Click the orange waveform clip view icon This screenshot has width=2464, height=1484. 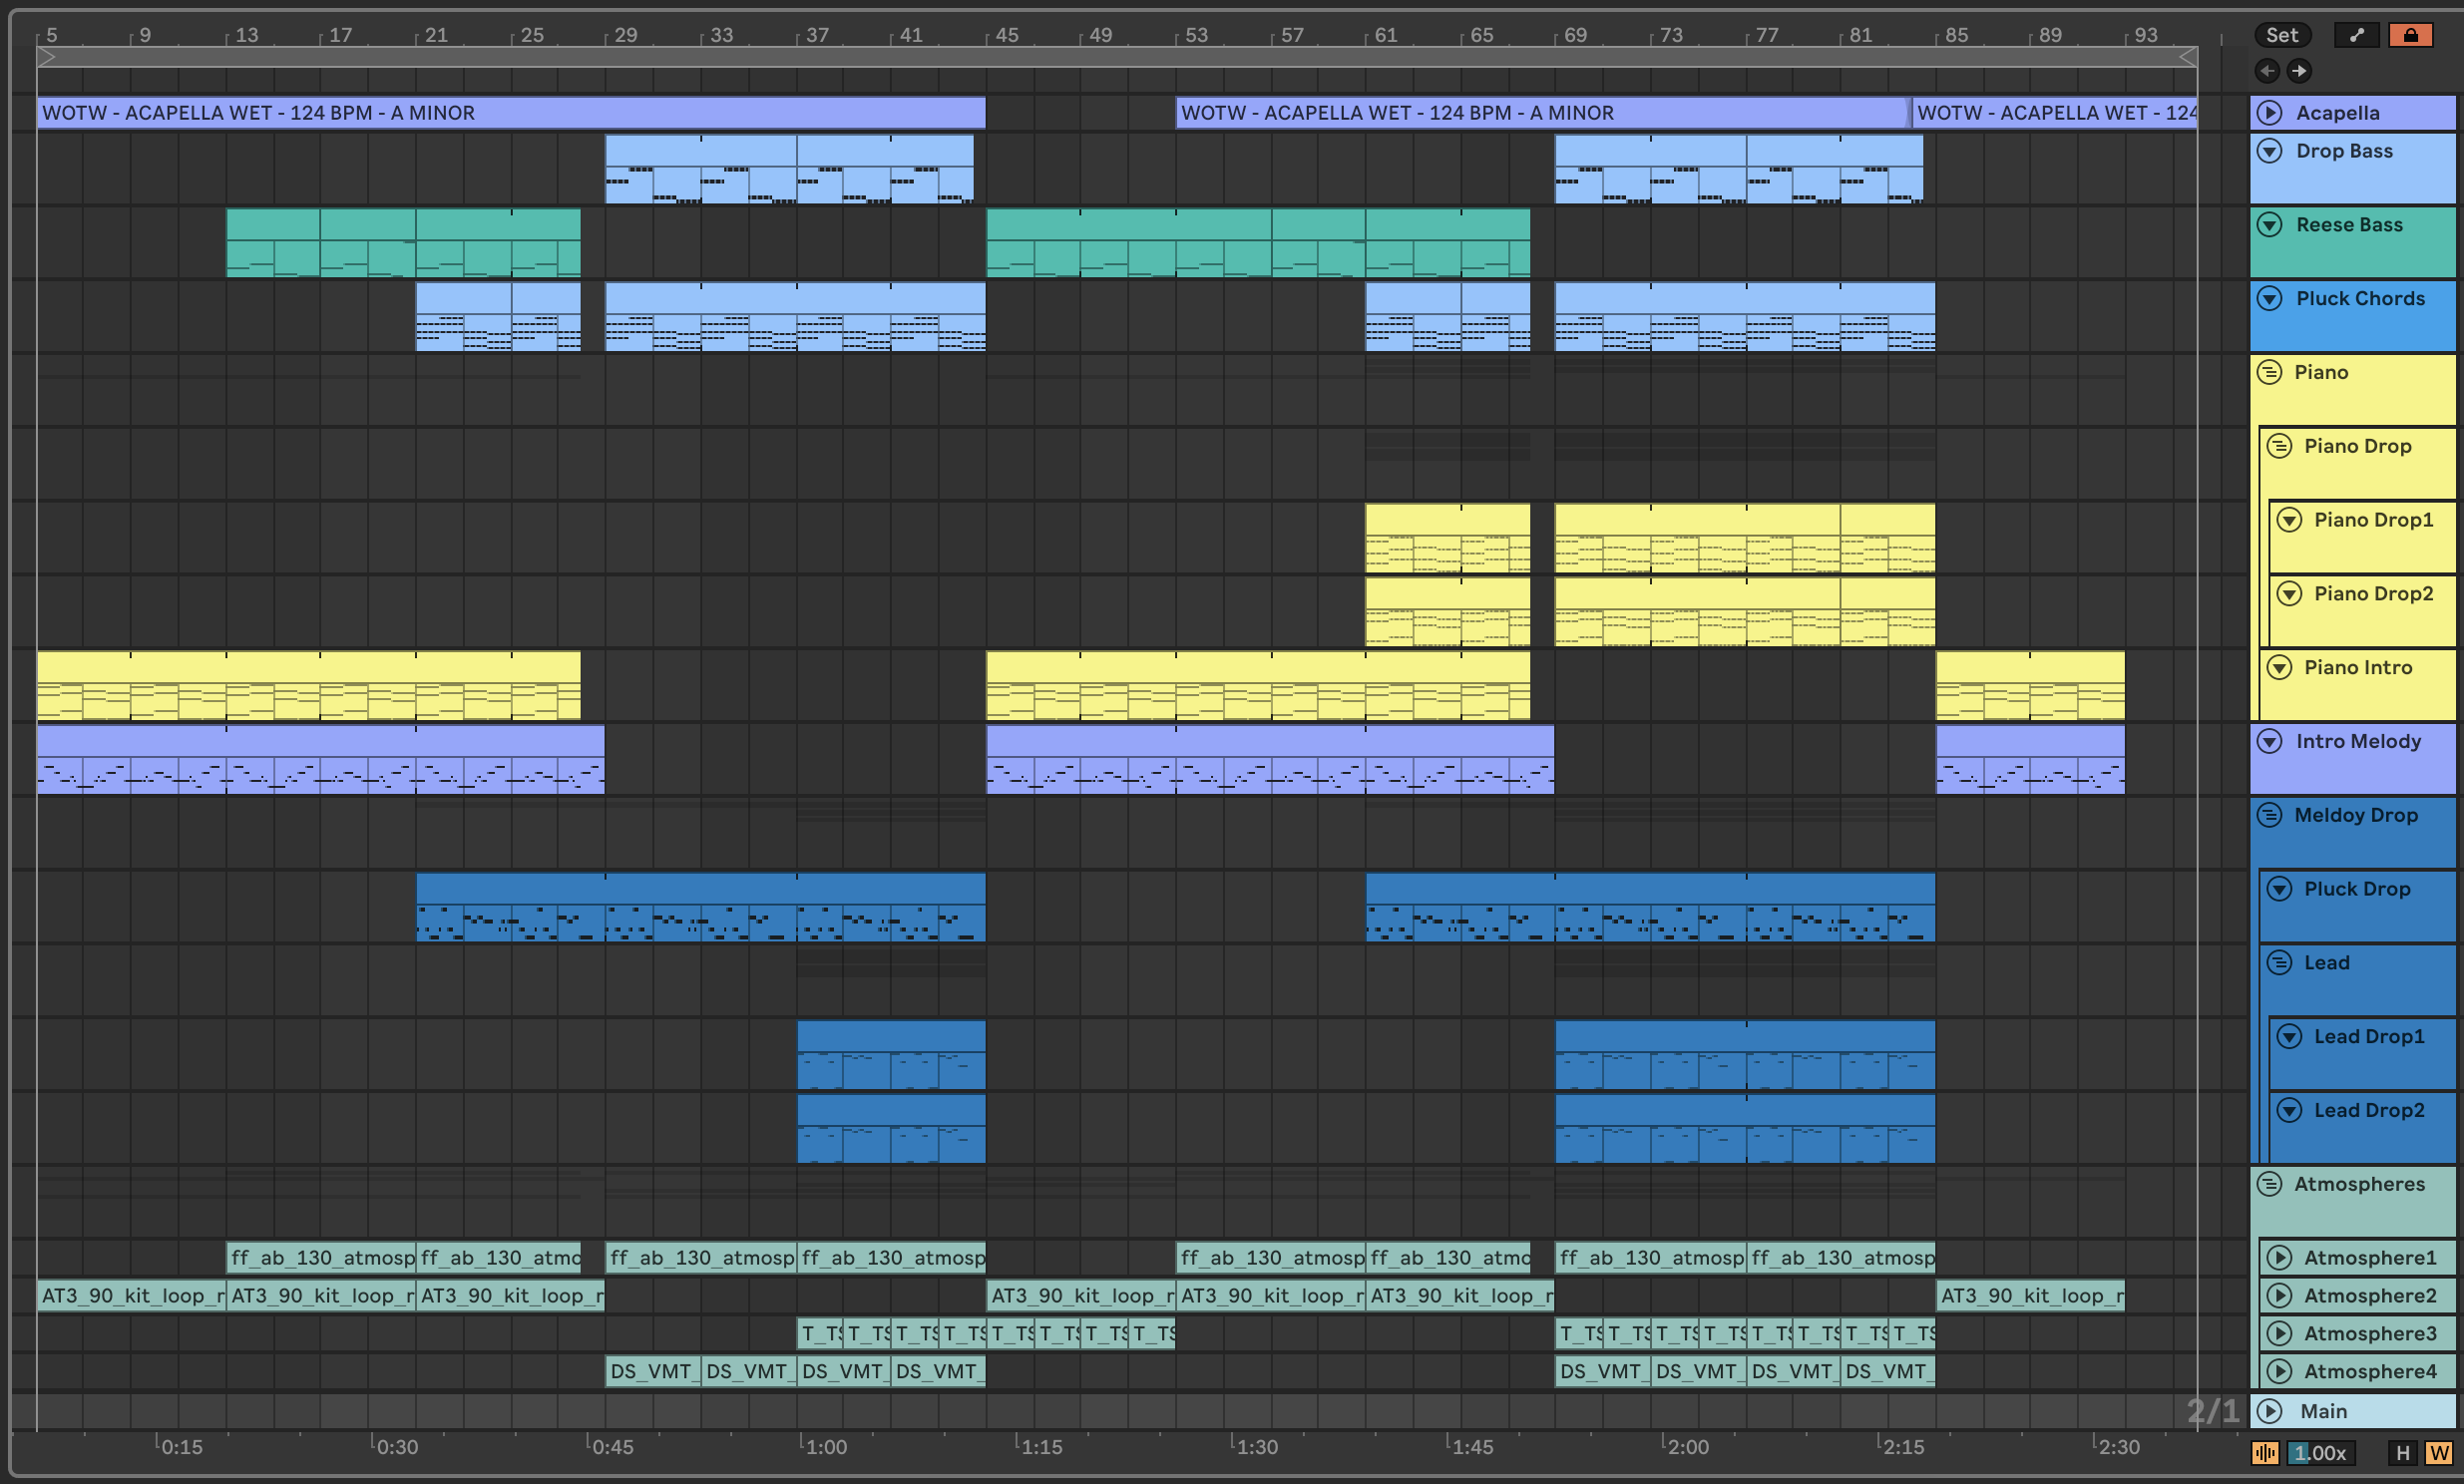(2265, 1453)
